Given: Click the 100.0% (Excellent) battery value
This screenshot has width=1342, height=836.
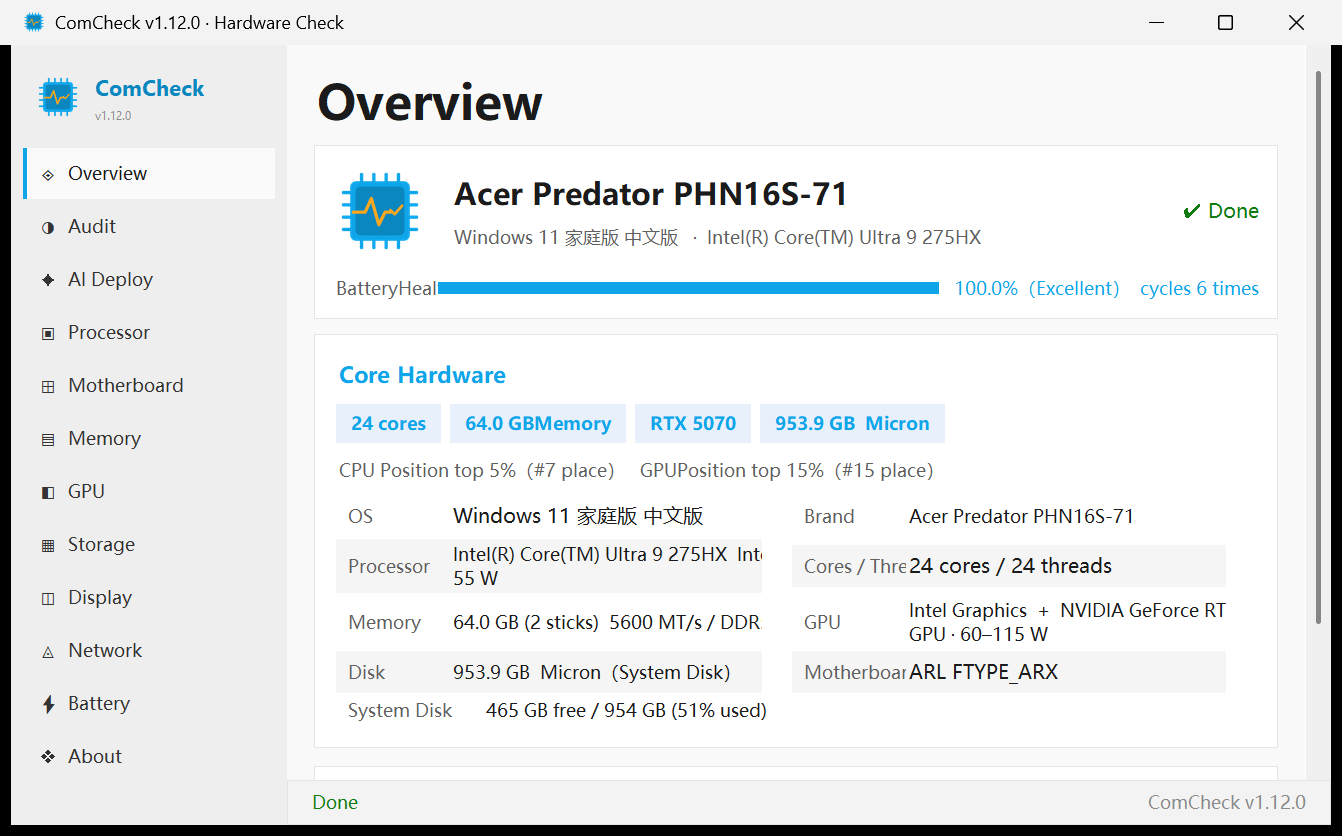Looking at the screenshot, I should coord(1037,289).
